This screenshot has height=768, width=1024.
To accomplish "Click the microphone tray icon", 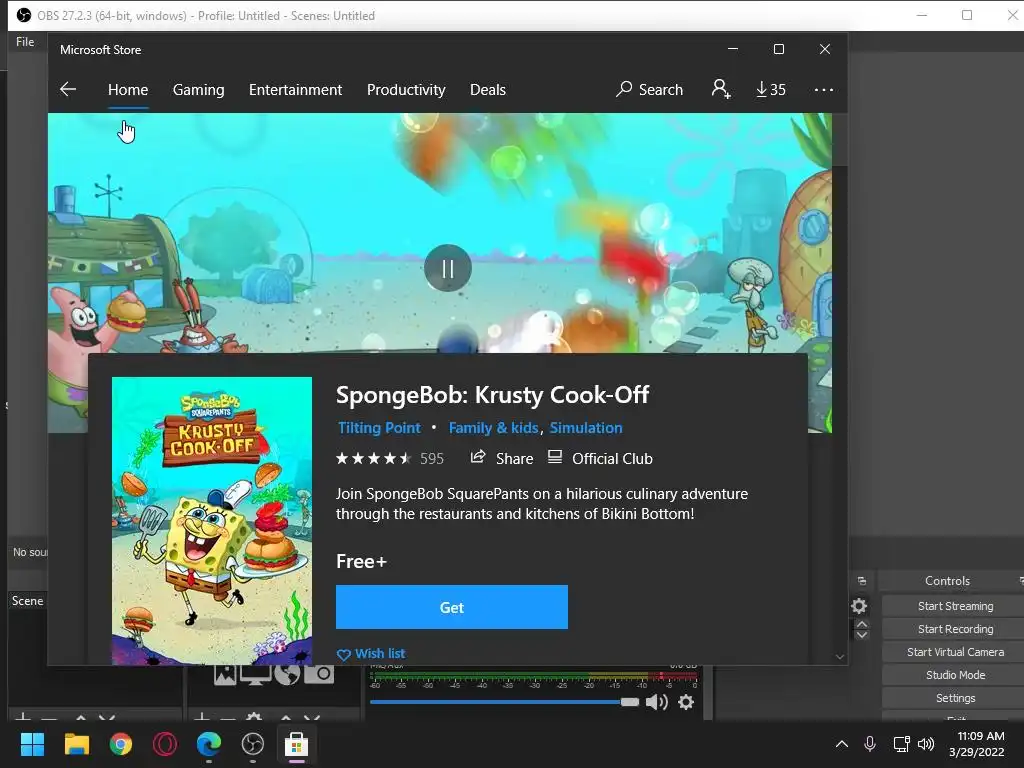I will pyautogui.click(x=870, y=744).
